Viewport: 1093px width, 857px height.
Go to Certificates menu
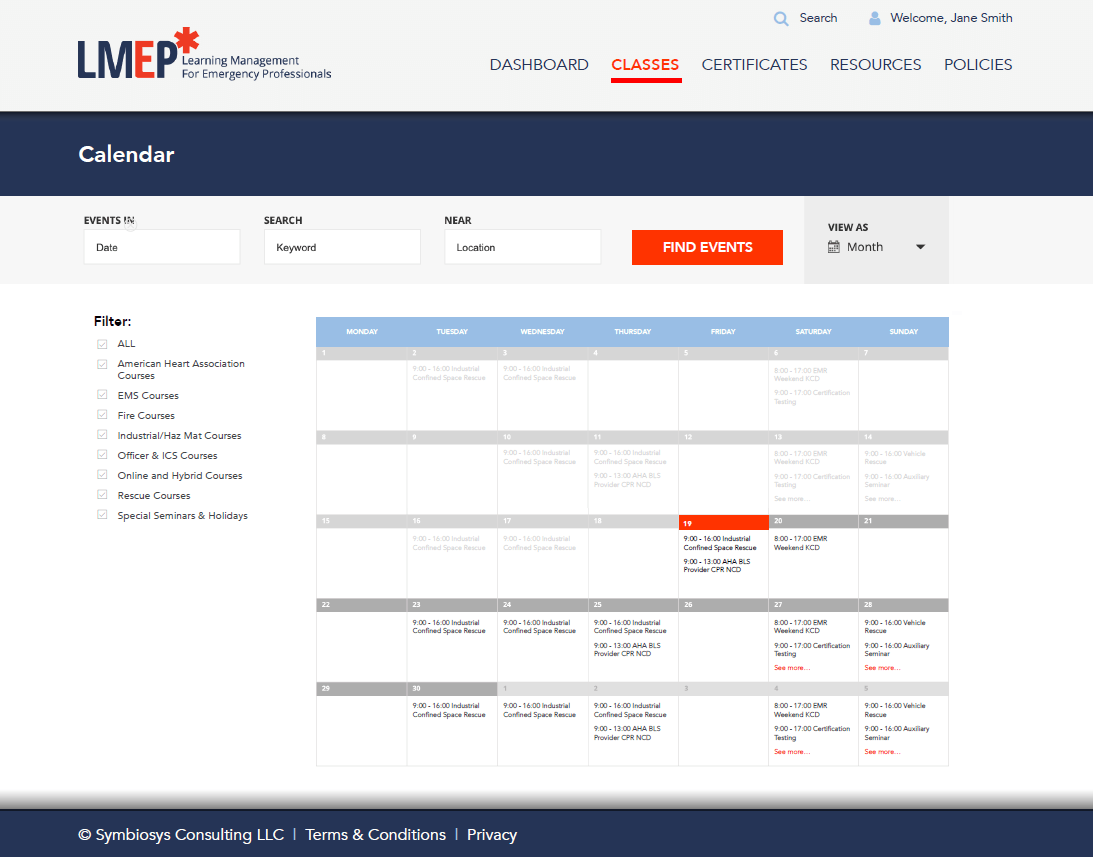point(754,65)
